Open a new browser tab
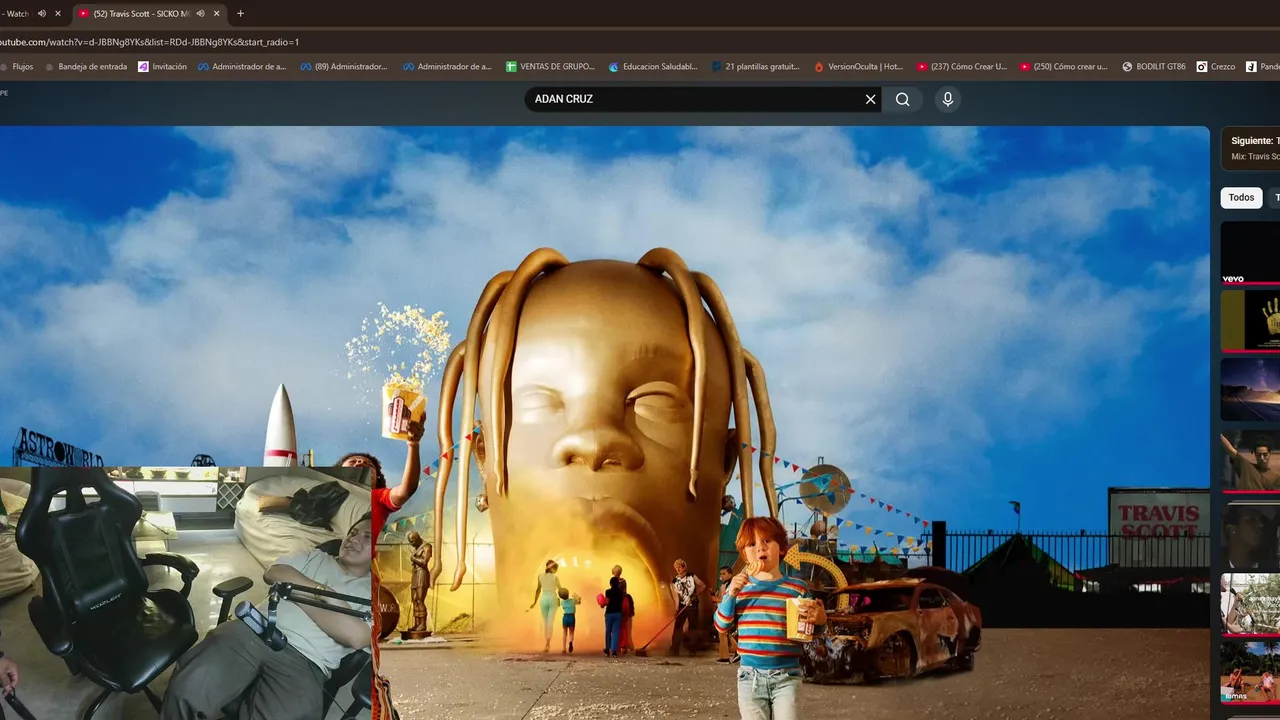The image size is (1280, 720). tap(240, 13)
